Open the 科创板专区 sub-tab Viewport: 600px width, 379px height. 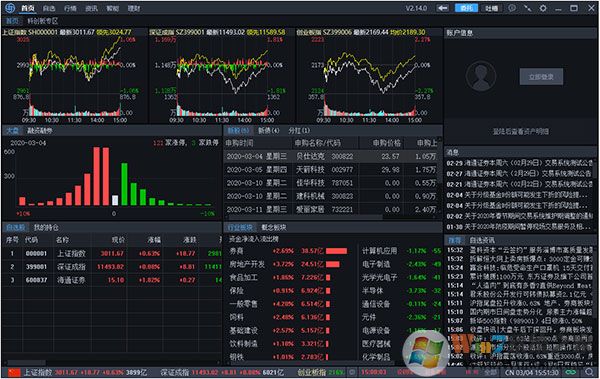pos(42,21)
